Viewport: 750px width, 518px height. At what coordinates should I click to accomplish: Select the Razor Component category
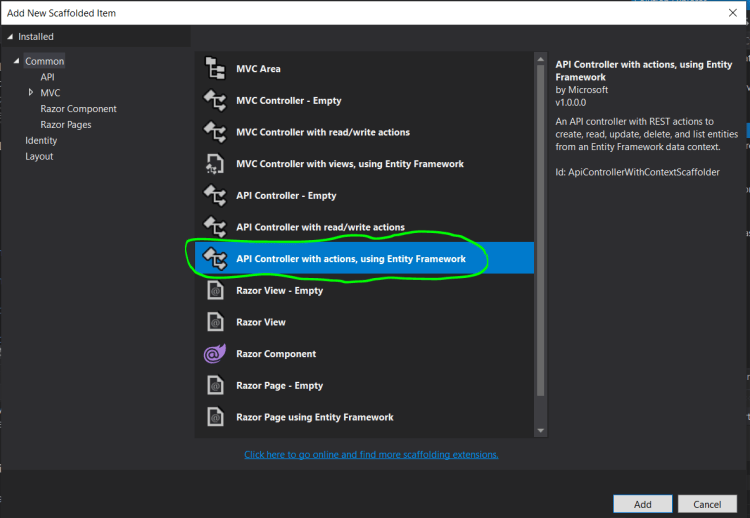pos(78,109)
